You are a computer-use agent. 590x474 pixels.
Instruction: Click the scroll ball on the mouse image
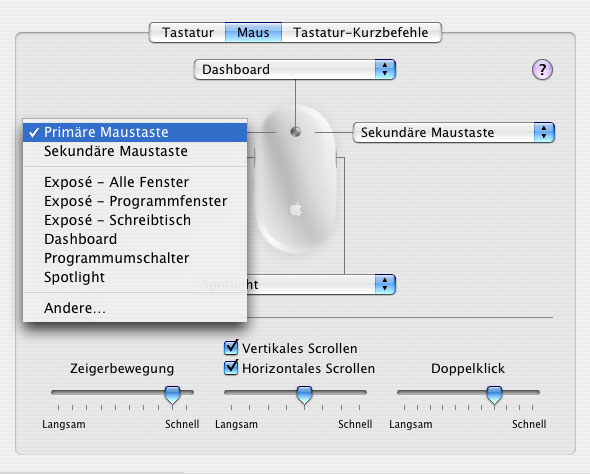[296, 132]
